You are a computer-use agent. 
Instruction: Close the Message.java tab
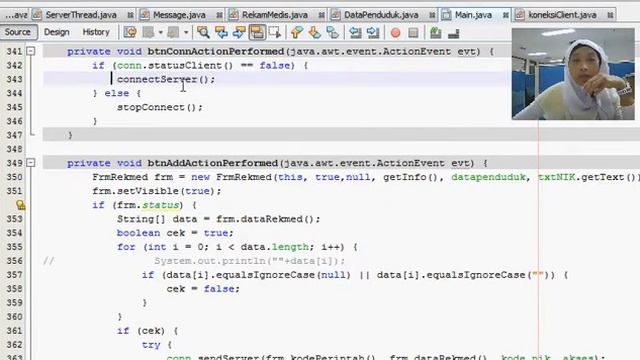pyautogui.click(x=219, y=15)
